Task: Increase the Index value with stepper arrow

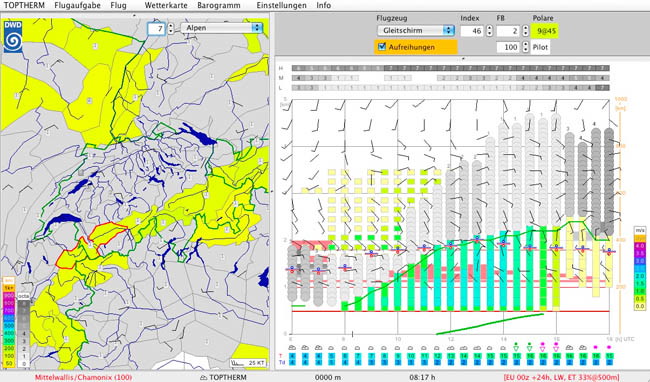Action: click(490, 28)
